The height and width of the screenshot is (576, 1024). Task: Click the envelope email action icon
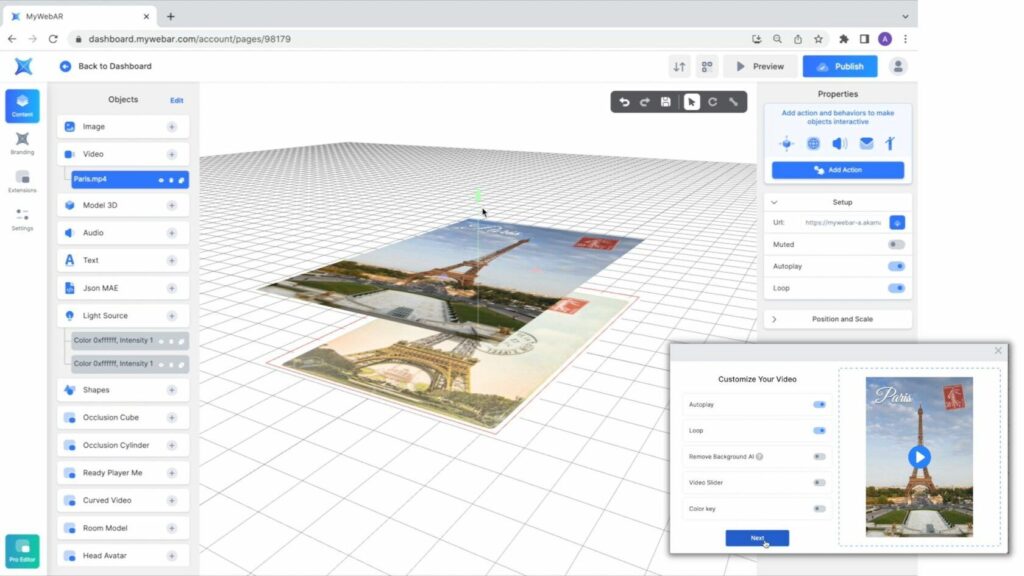pyautogui.click(x=866, y=144)
